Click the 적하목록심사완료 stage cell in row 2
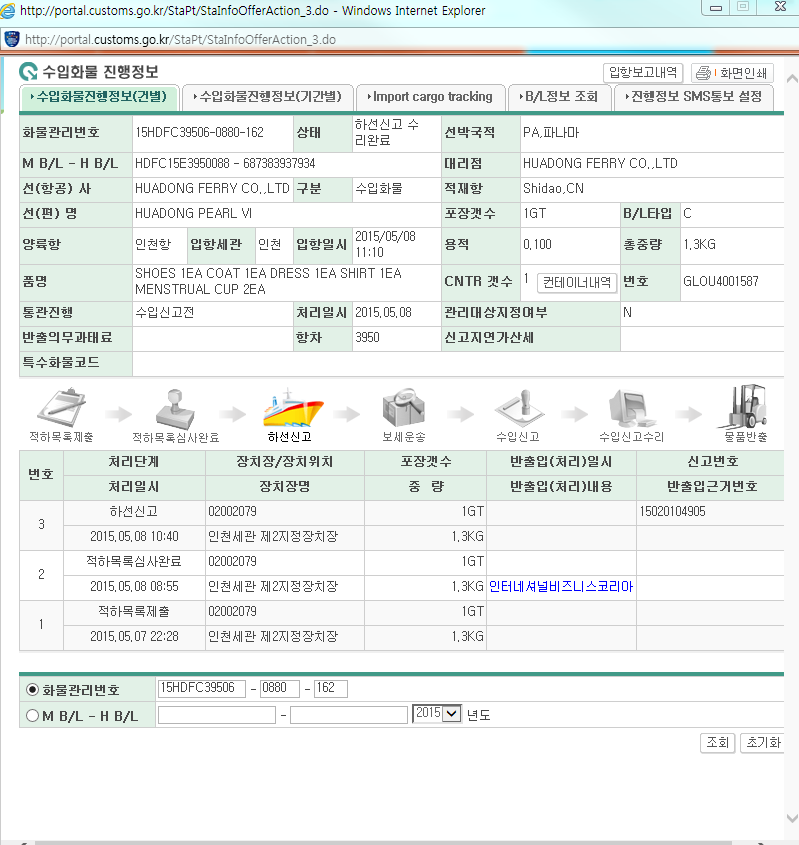 (x=134, y=562)
